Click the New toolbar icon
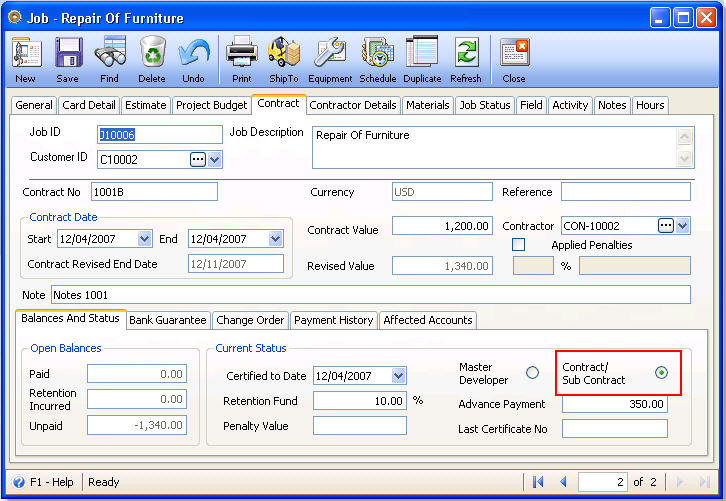 point(26,53)
